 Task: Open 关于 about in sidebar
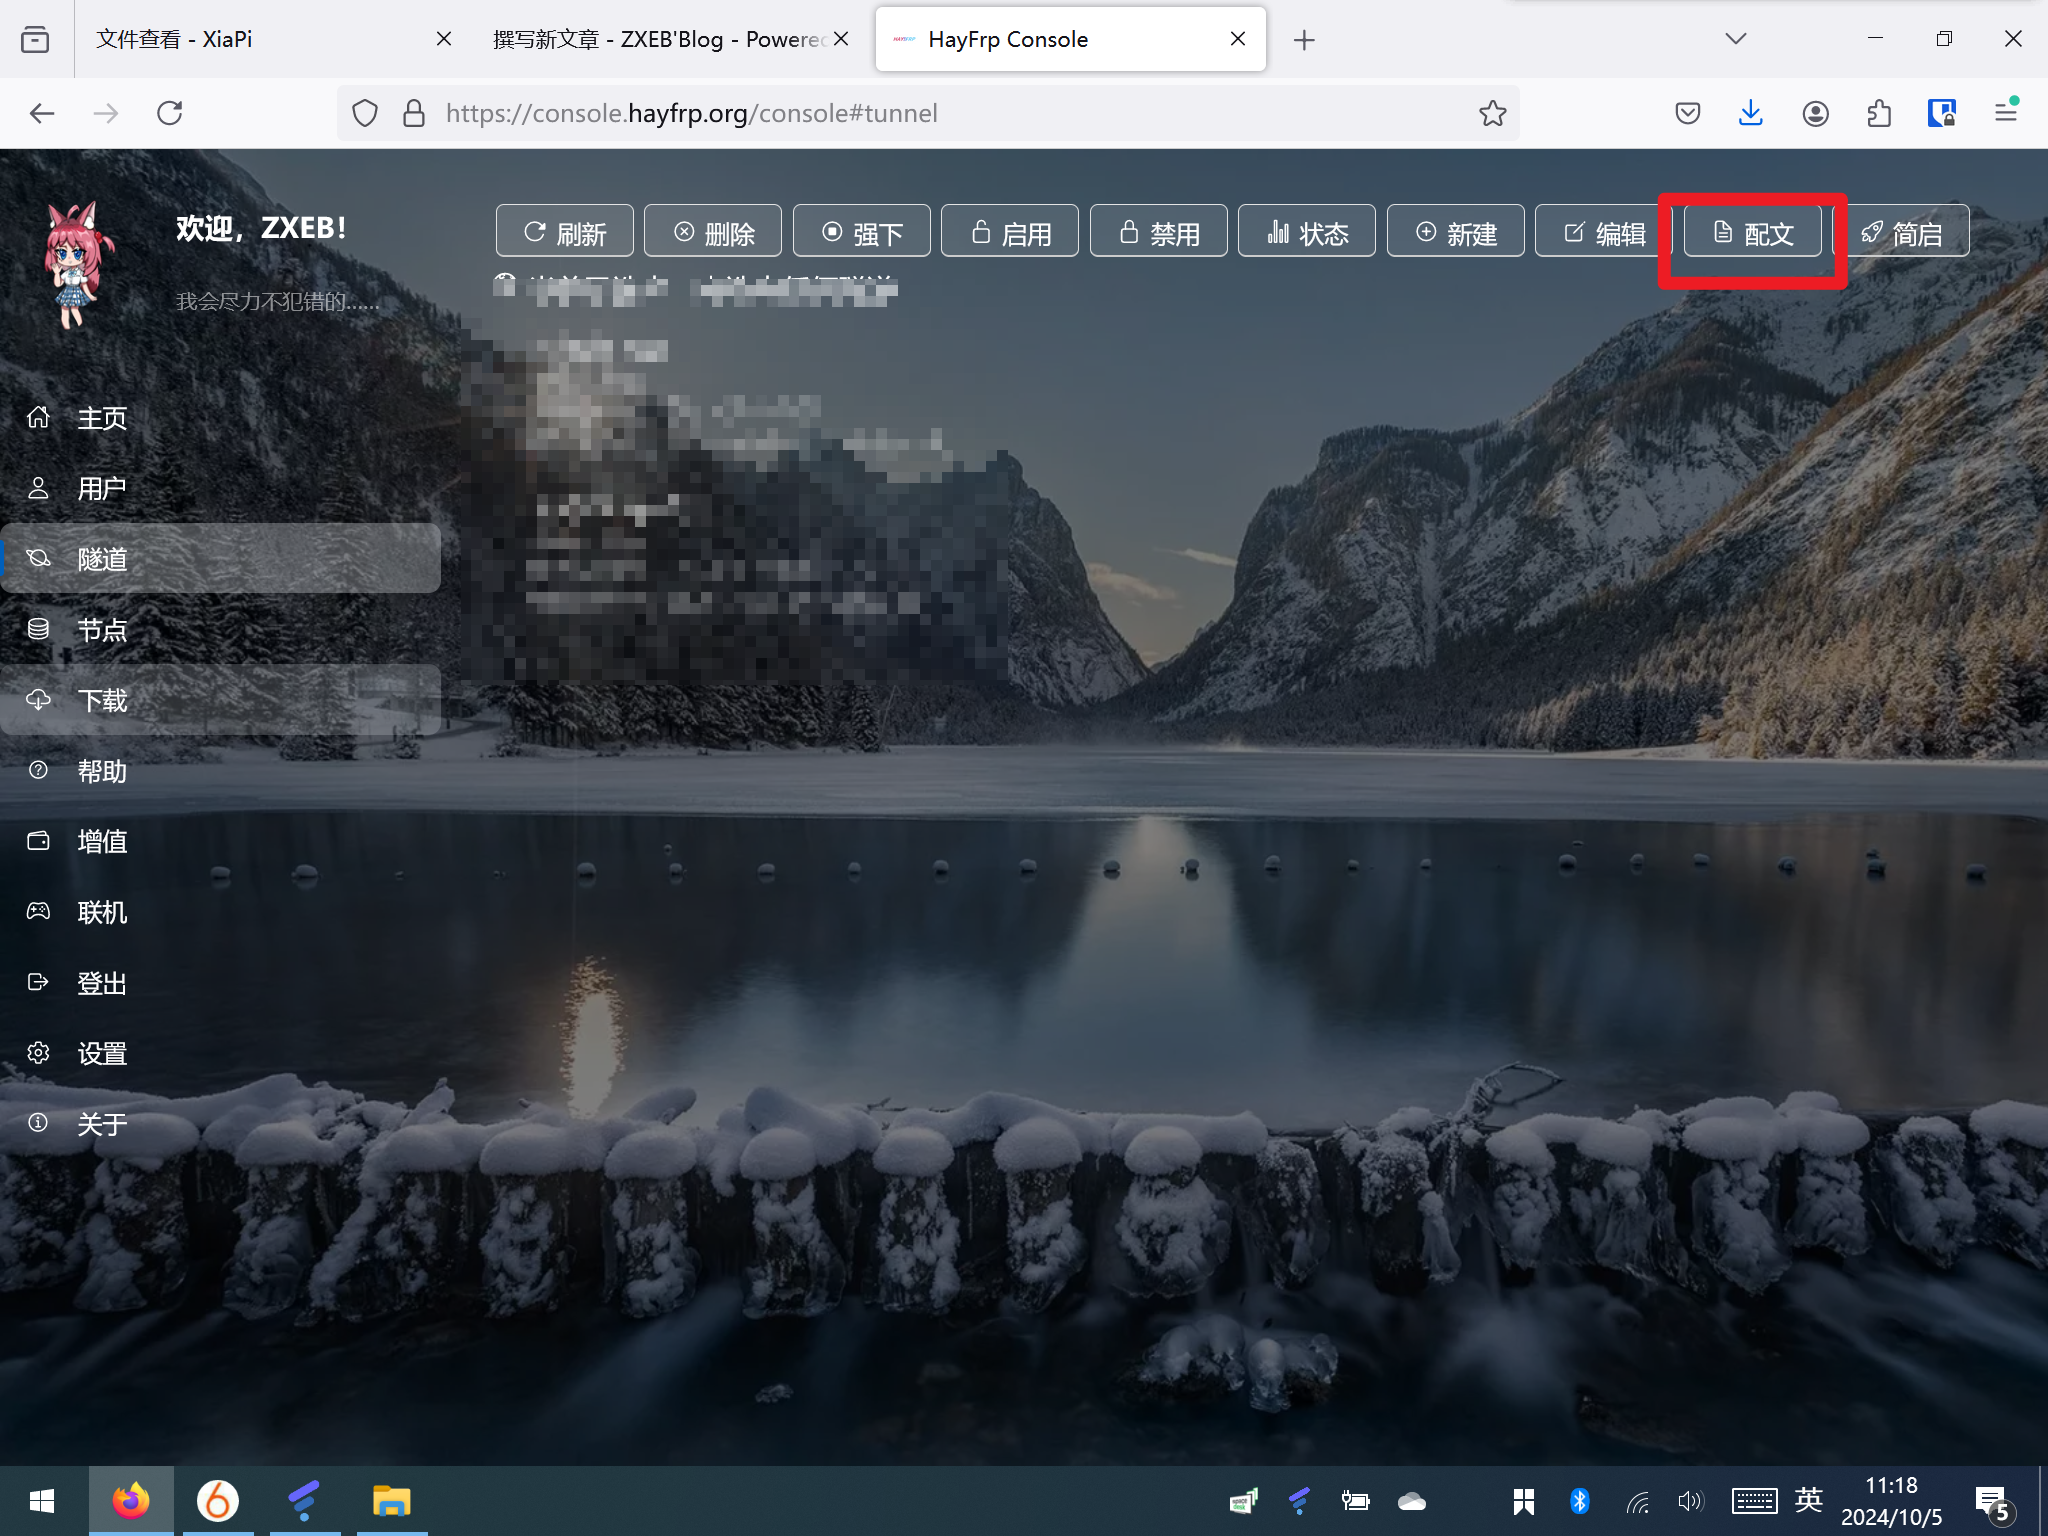tap(220, 1123)
